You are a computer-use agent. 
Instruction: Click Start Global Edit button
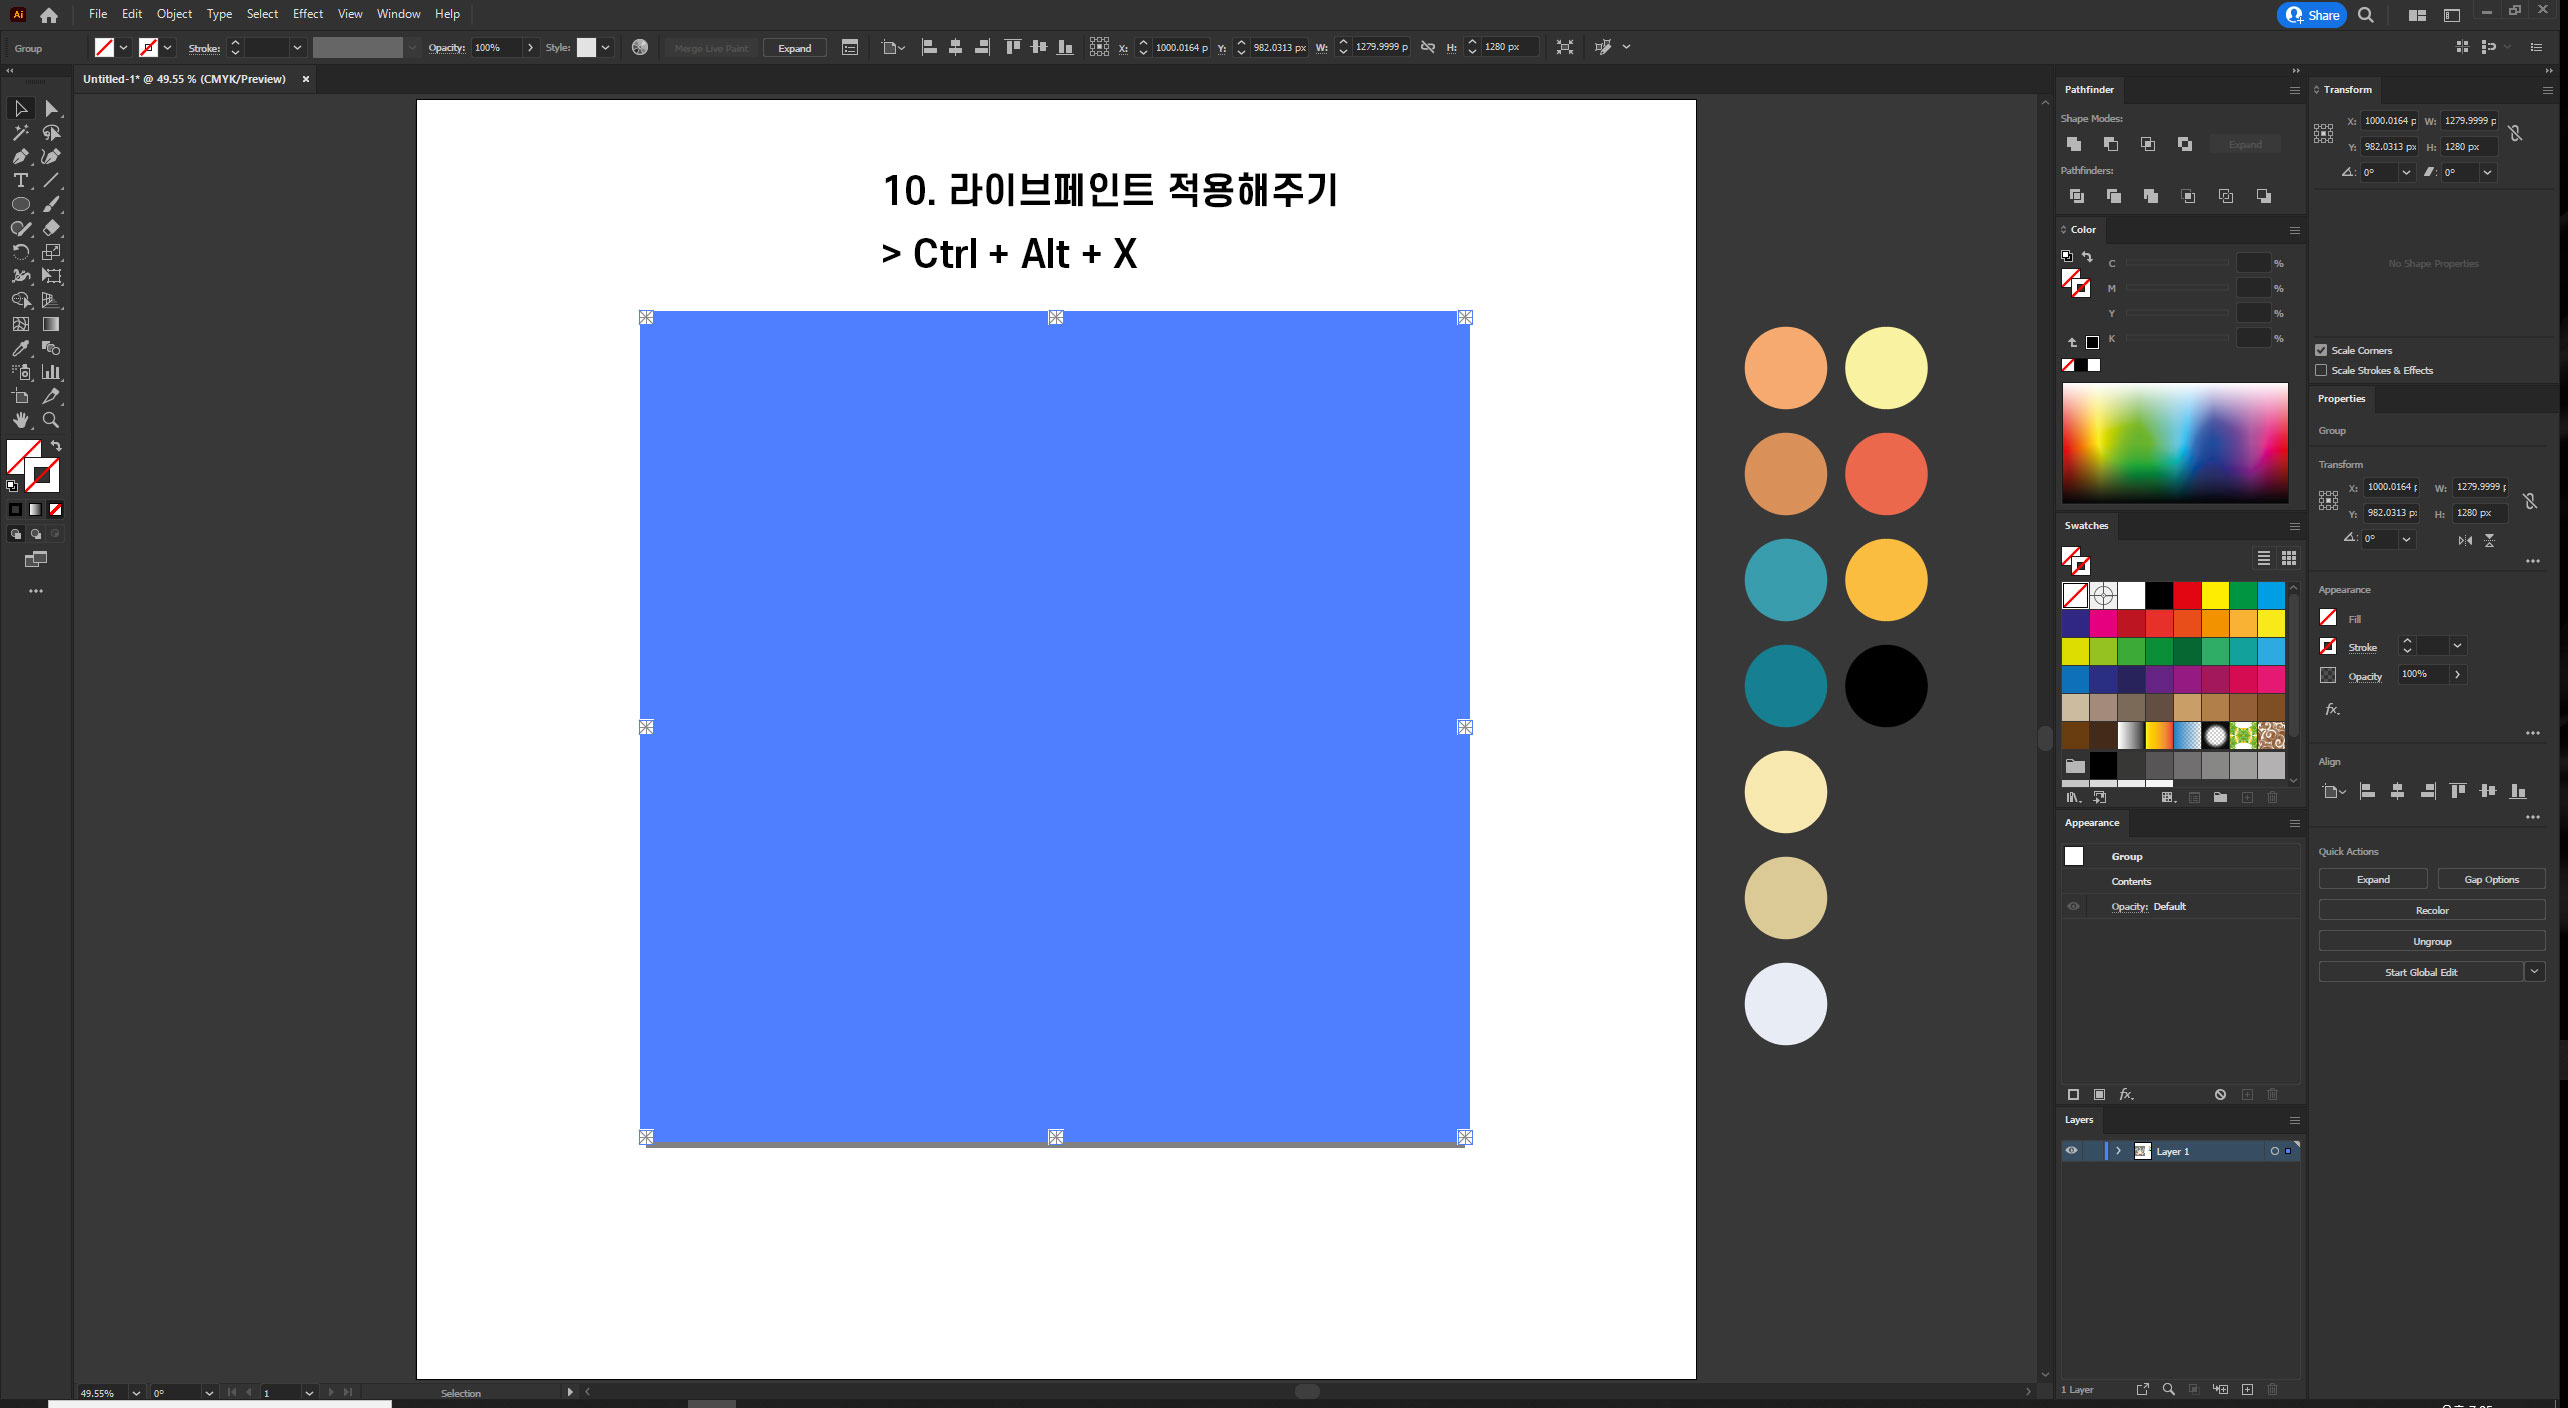(x=2421, y=972)
